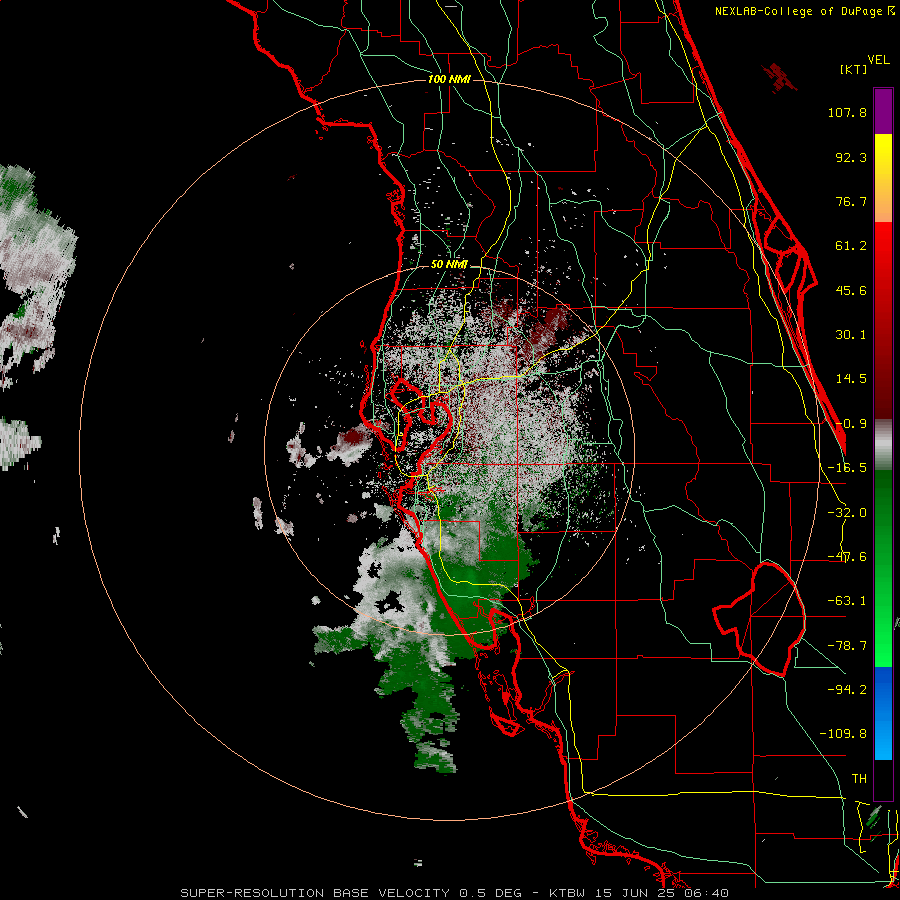Click the 76.7 legend value

(x=851, y=201)
